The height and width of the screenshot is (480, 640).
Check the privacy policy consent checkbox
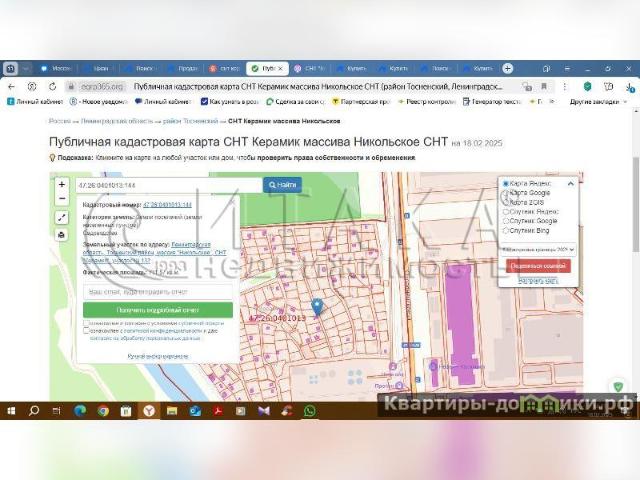pyautogui.click(x=87, y=332)
